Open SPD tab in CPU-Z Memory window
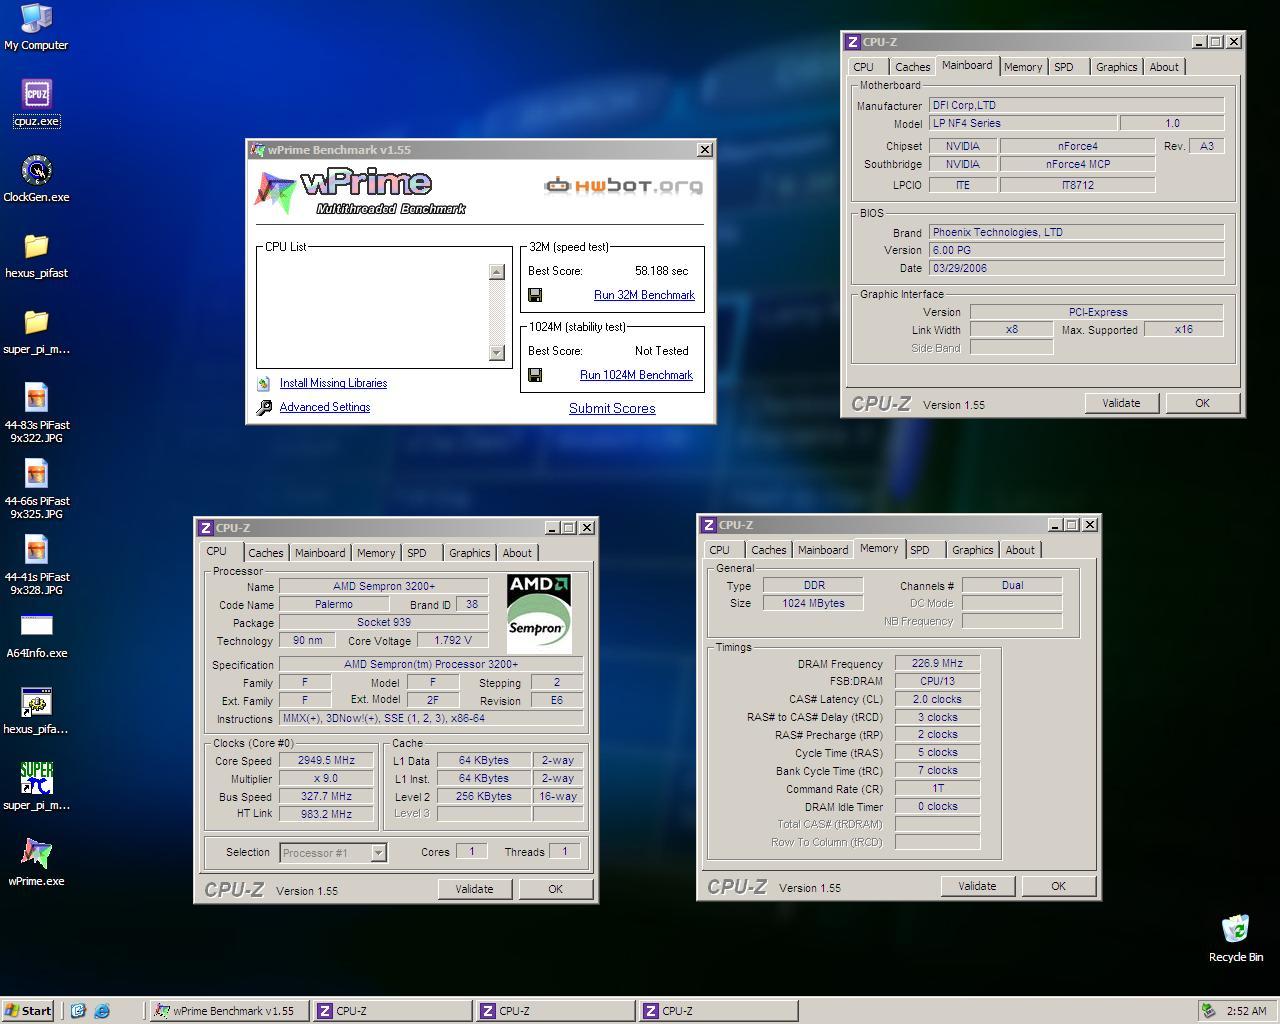This screenshot has width=1280, height=1024. pos(920,550)
